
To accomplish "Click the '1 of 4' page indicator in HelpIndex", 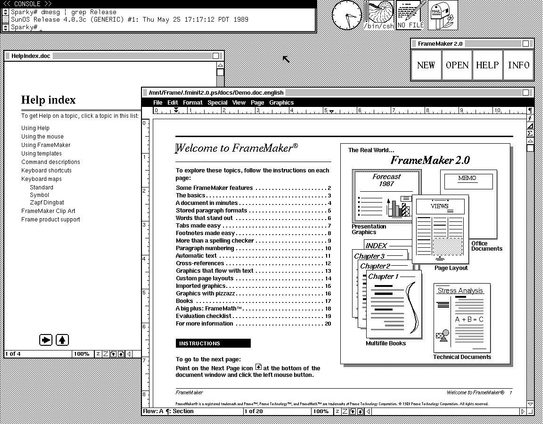I will point(13,354).
